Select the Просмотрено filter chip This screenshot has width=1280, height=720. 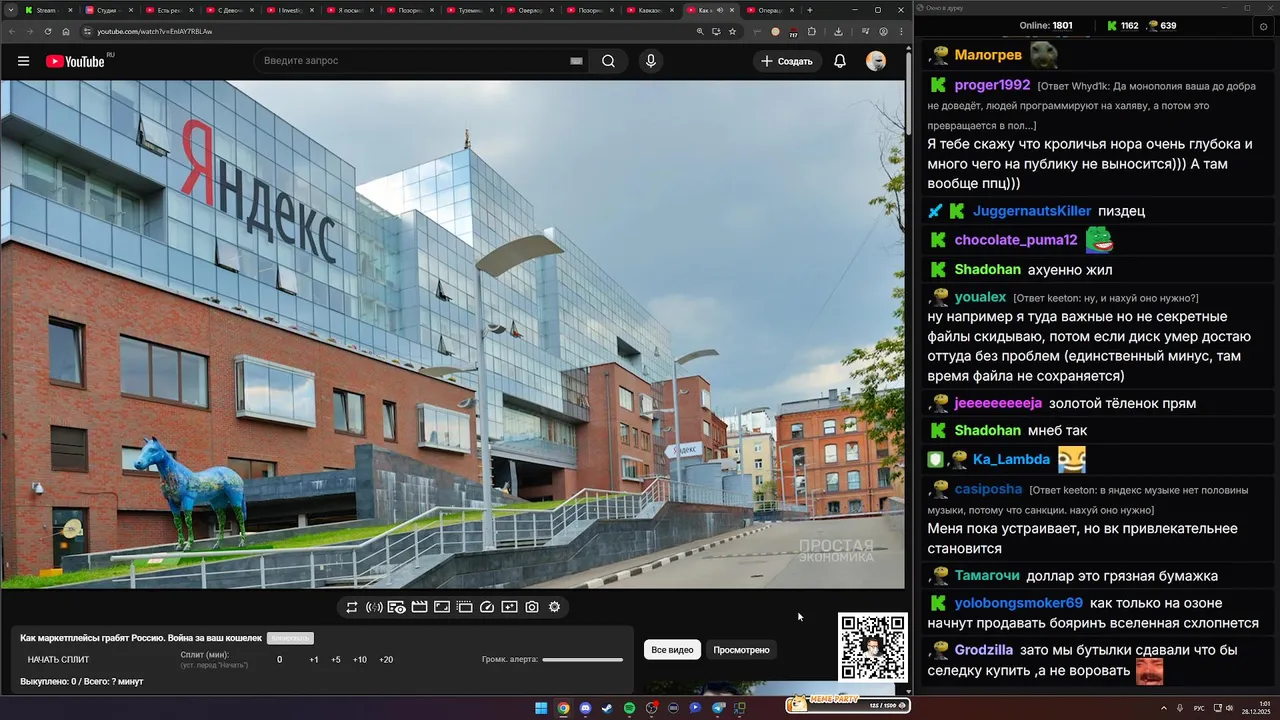[741, 650]
